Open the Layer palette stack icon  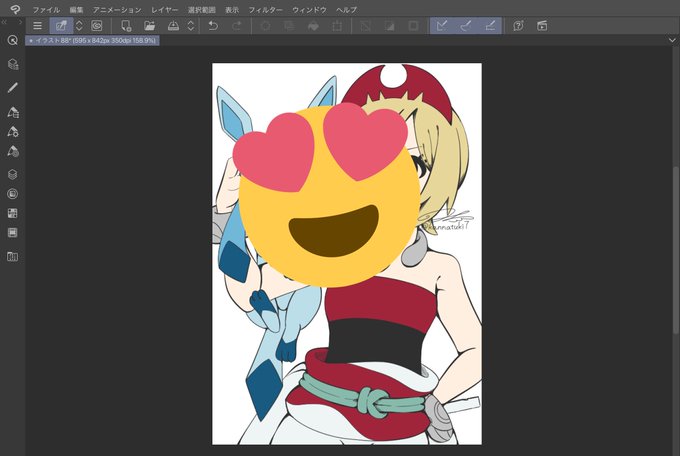pyautogui.click(x=13, y=174)
